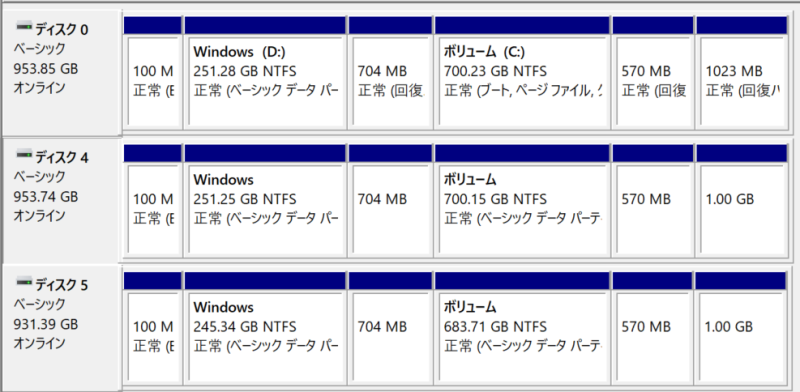Select Disk 5 Windows 245.34 GB partition

click(x=265, y=328)
